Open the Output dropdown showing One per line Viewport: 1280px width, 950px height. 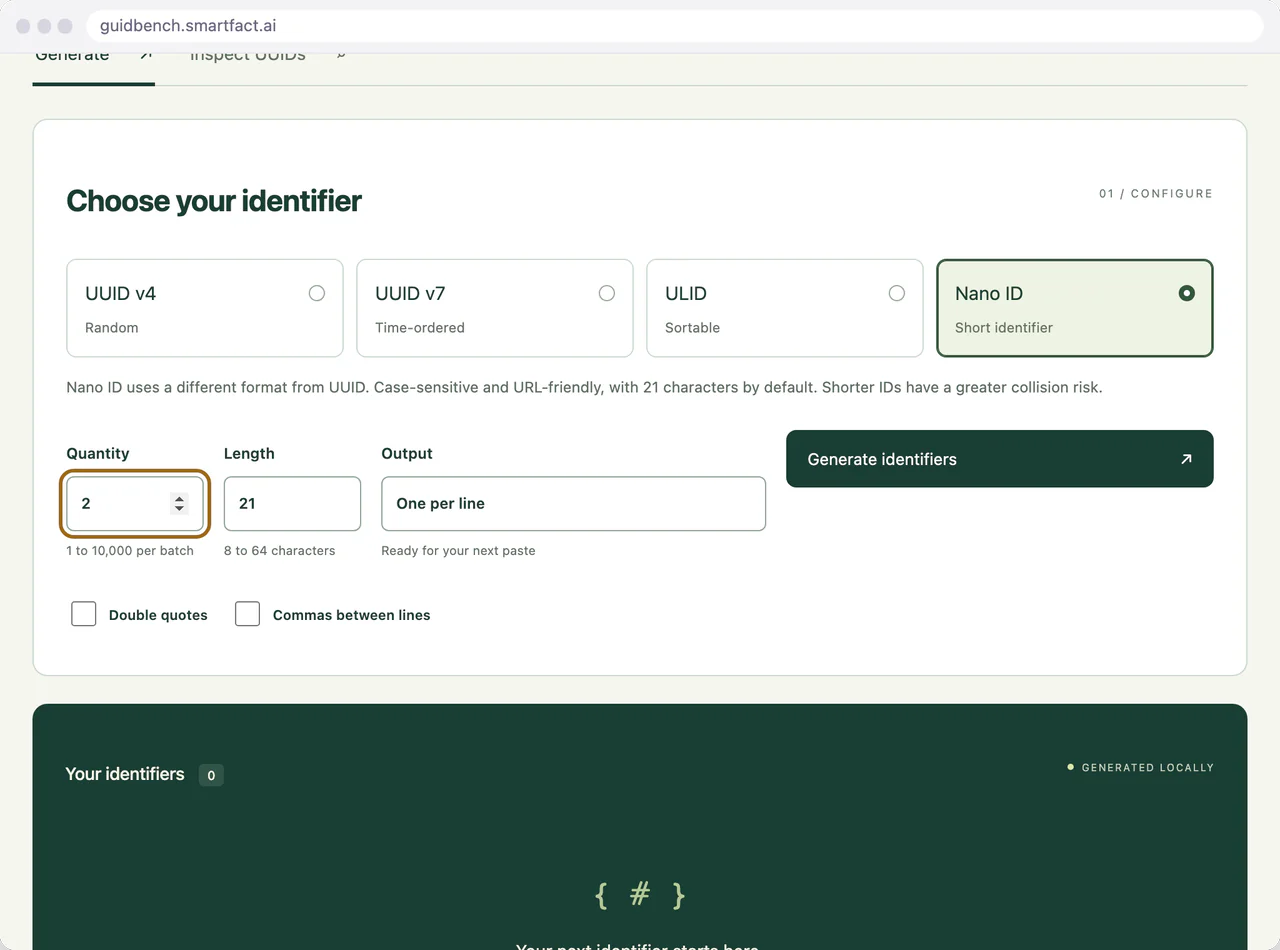pos(574,504)
